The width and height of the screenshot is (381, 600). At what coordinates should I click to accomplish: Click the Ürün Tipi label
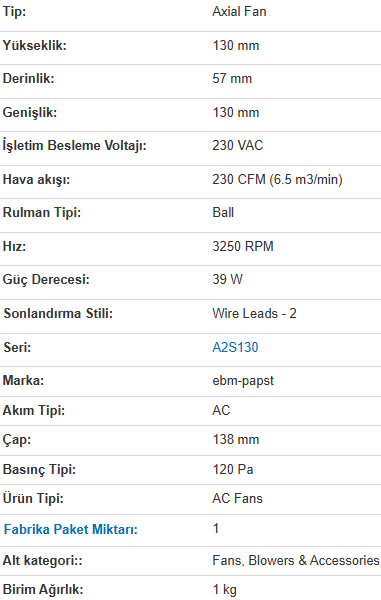point(33,499)
